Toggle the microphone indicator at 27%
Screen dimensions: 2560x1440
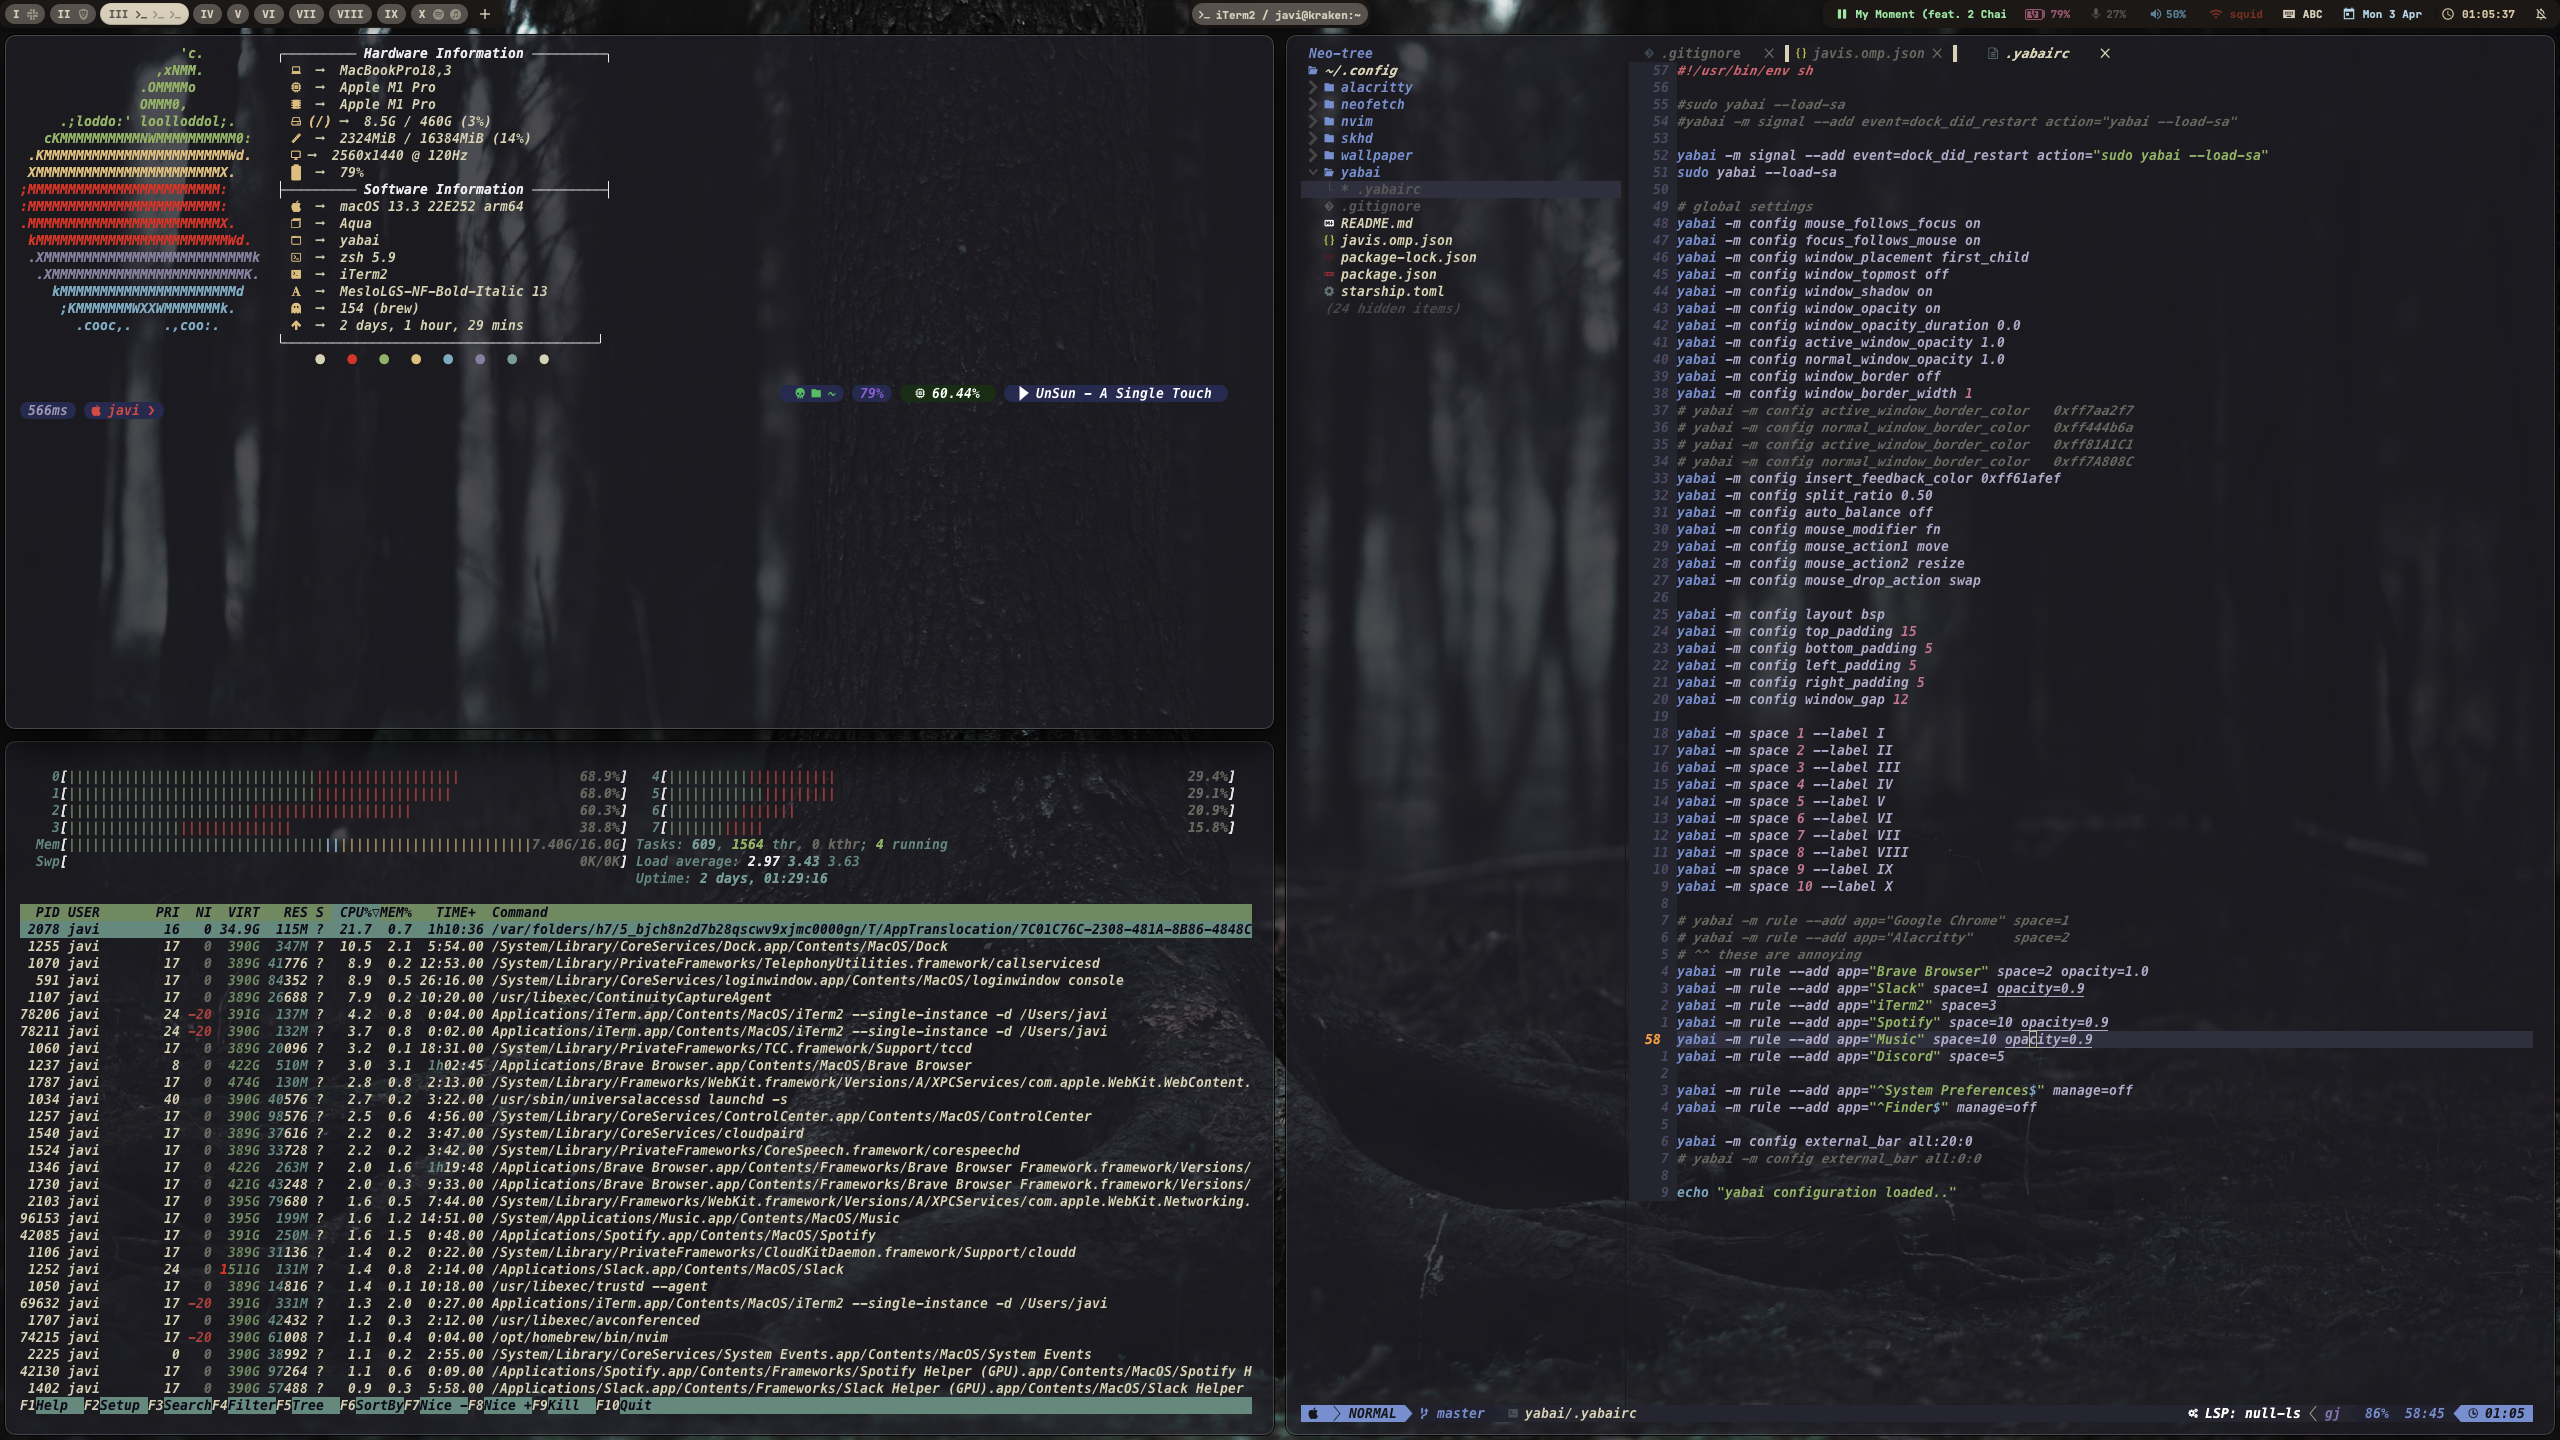[x=2095, y=14]
